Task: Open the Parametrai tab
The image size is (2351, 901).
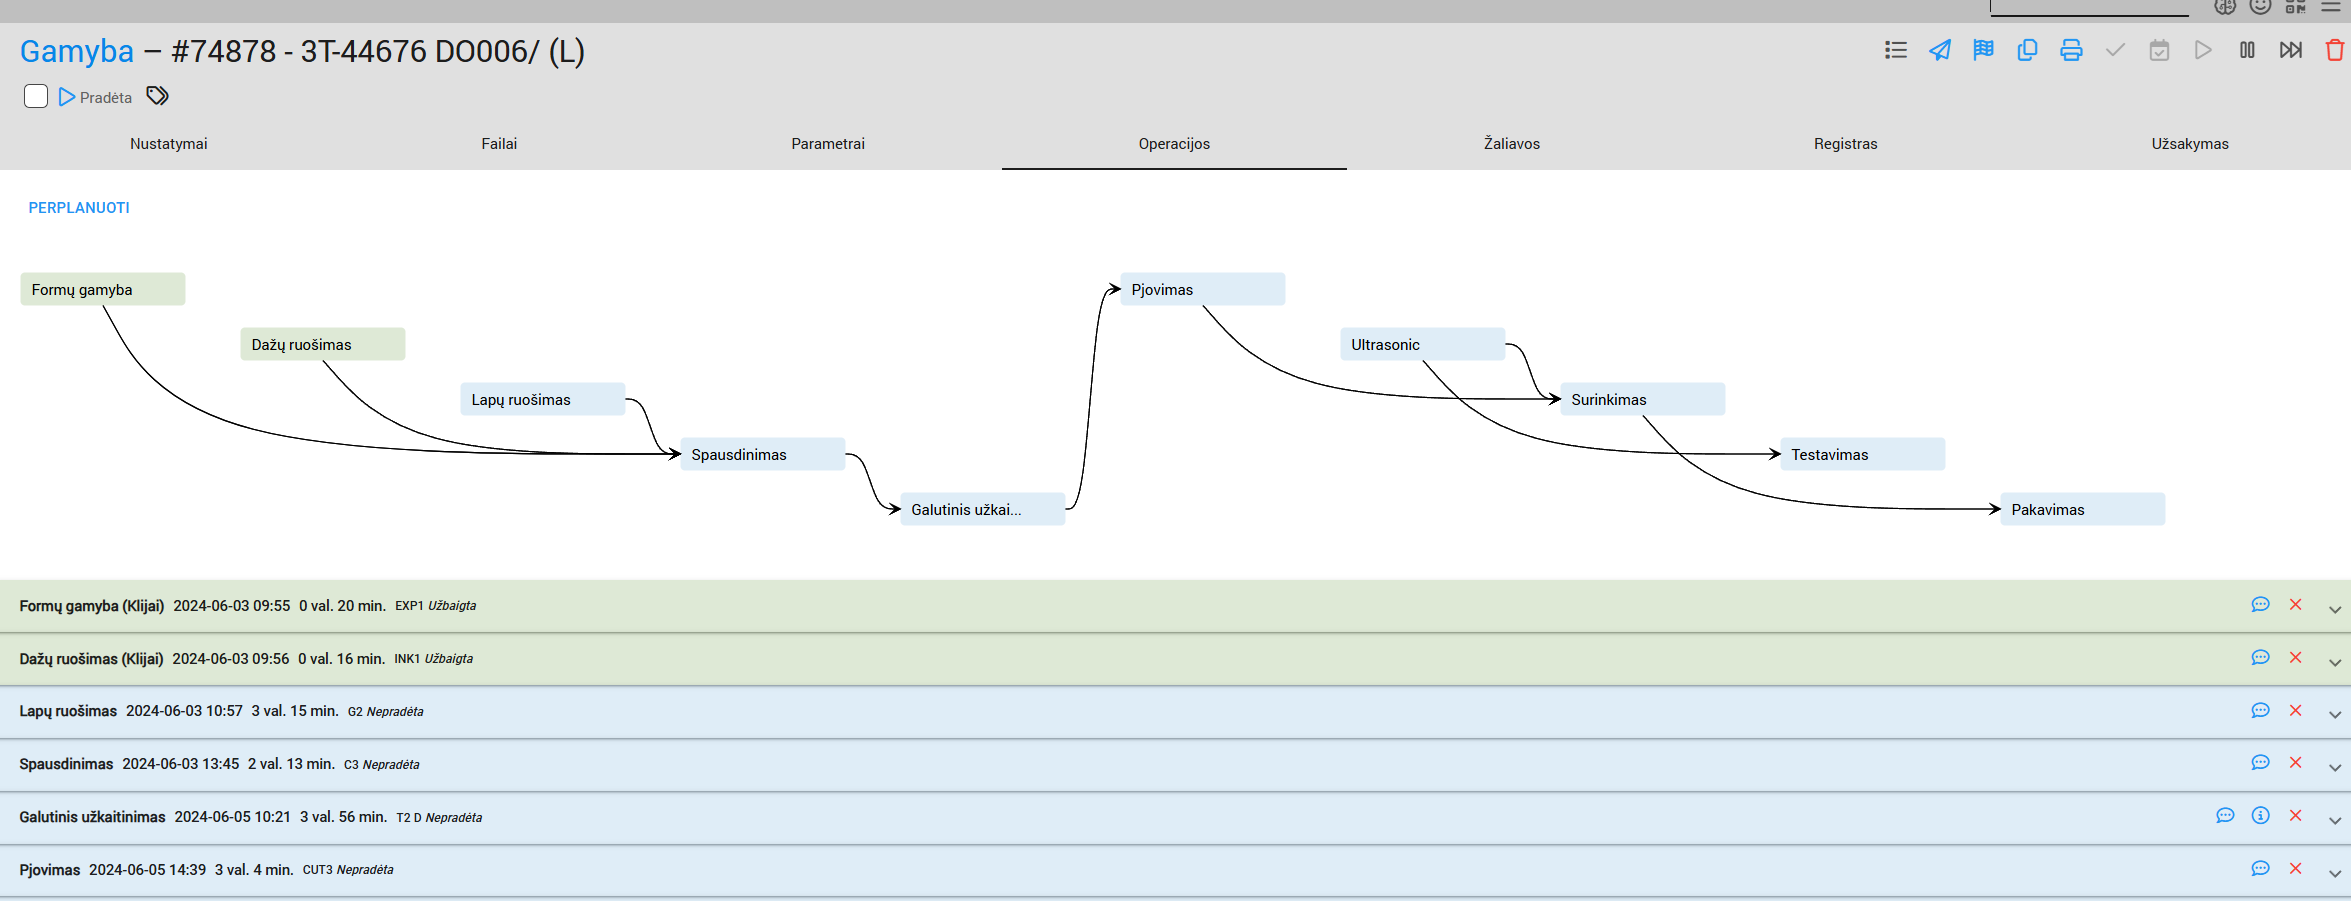Action: 827,144
